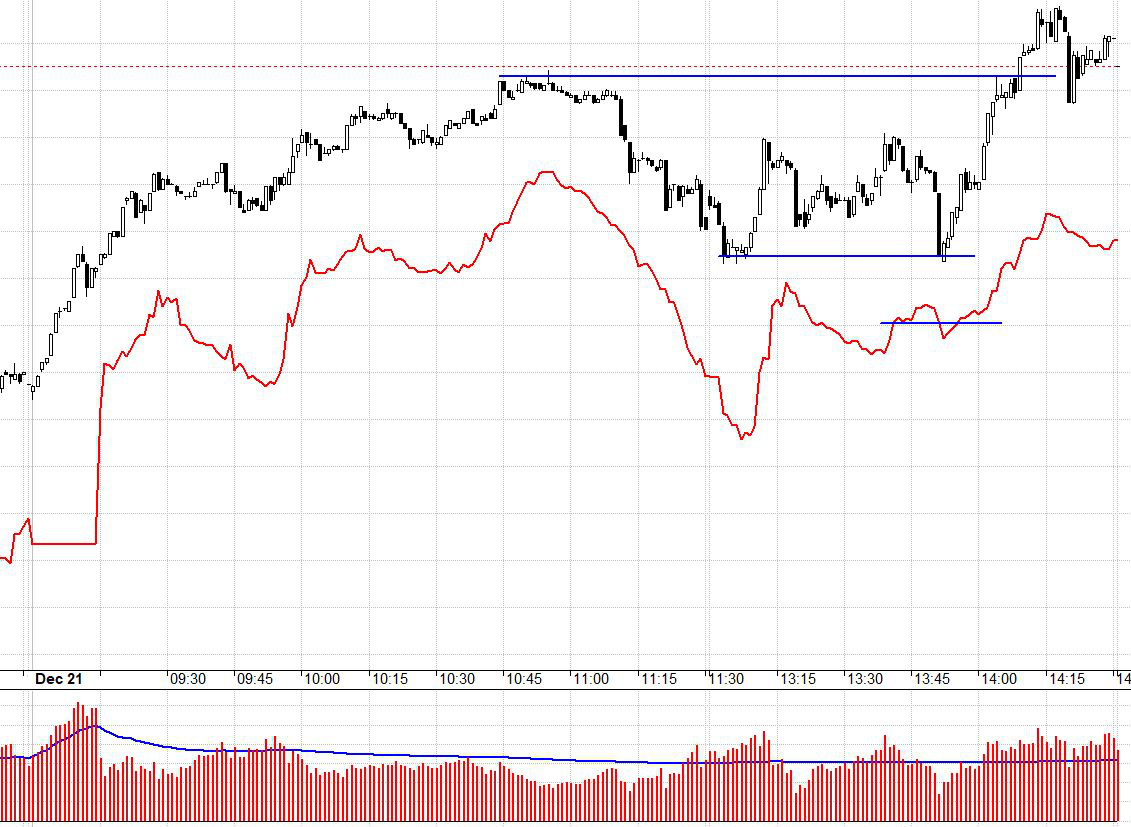The height and width of the screenshot is (827, 1131).
Task: Click the 09:45 time axis label
Action: click(x=255, y=679)
